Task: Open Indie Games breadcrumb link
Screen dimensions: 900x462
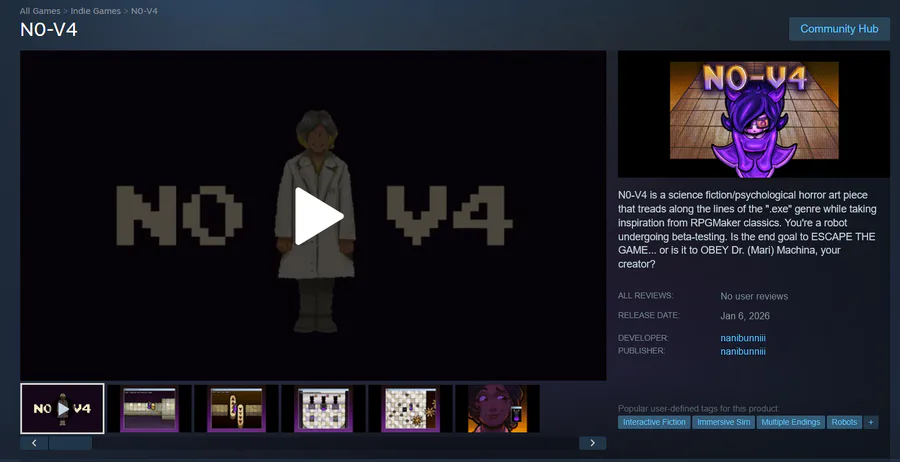Action: point(95,11)
